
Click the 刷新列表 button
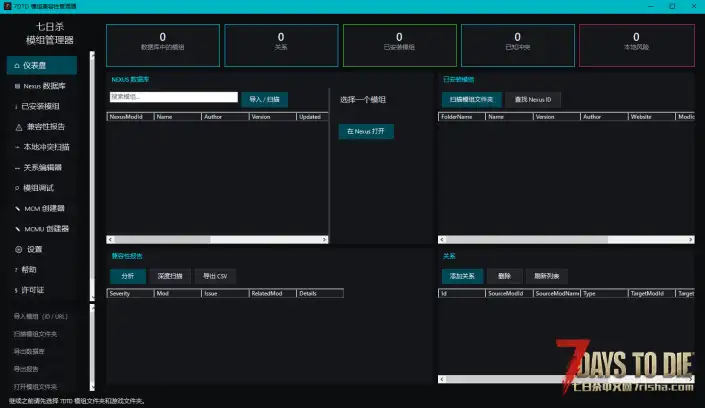546,276
